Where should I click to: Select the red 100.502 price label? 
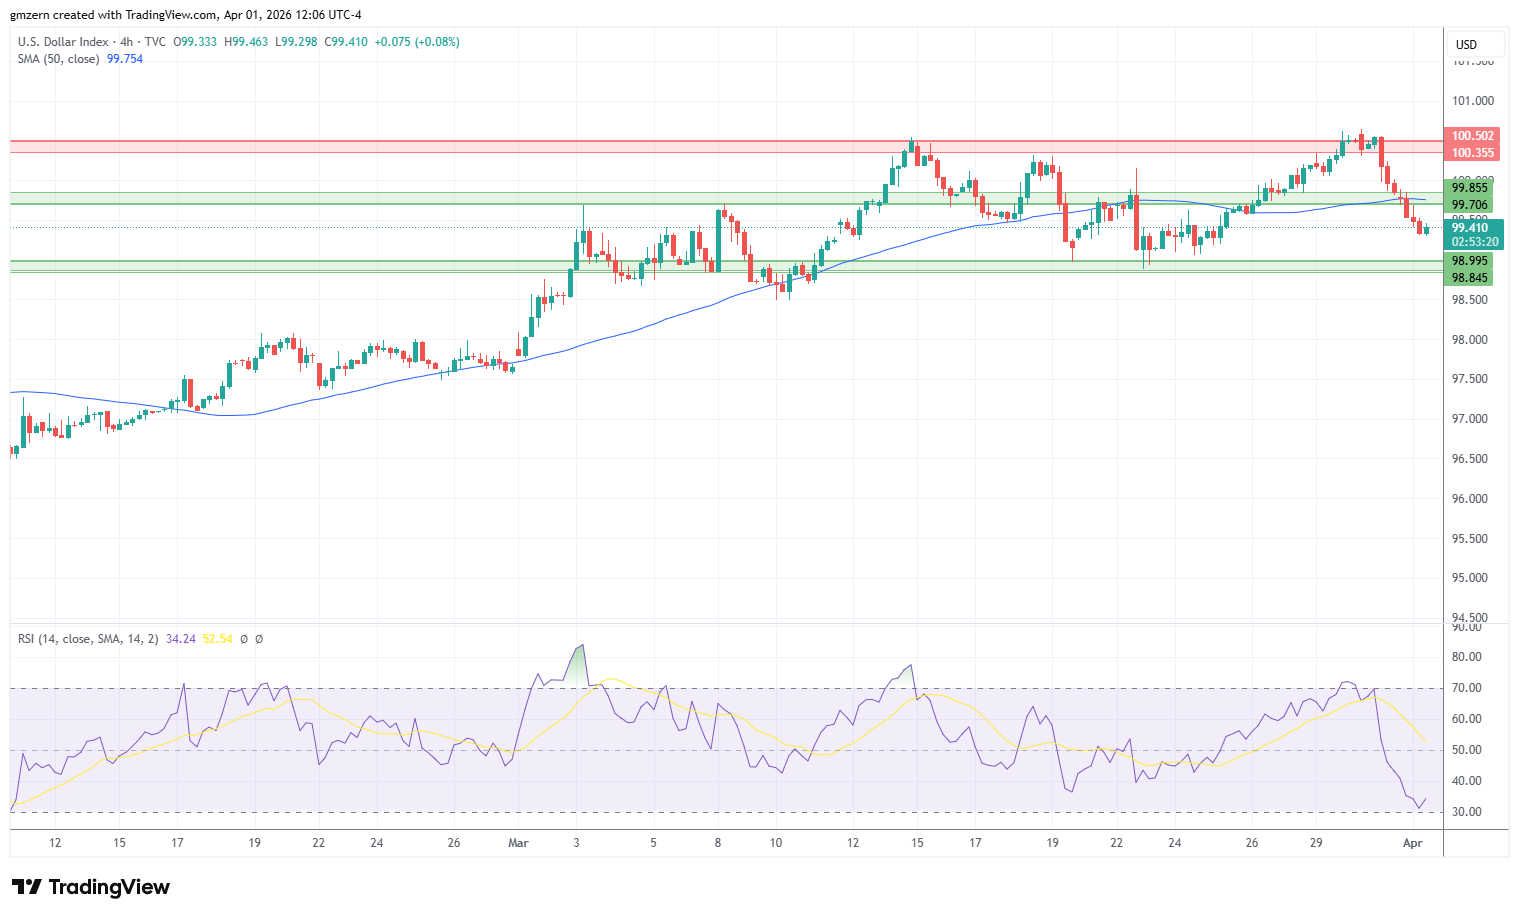pos(1472,136)
